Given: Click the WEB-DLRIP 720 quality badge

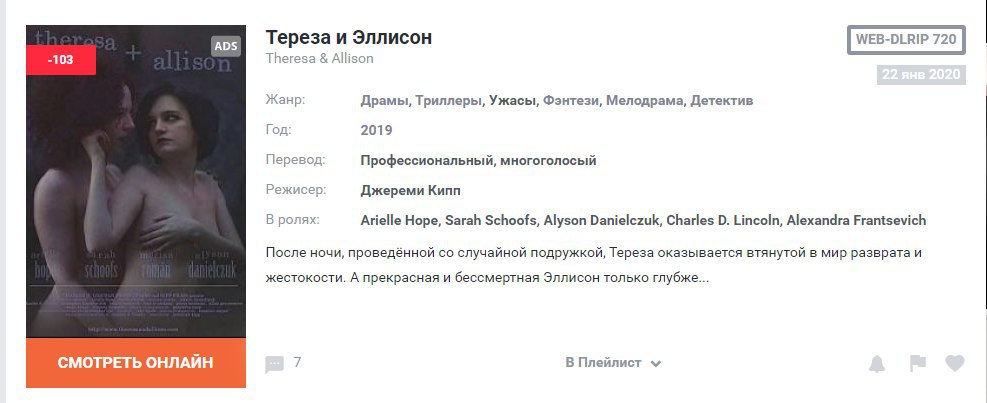Looking at the screenshot, I should coord(906,40).
